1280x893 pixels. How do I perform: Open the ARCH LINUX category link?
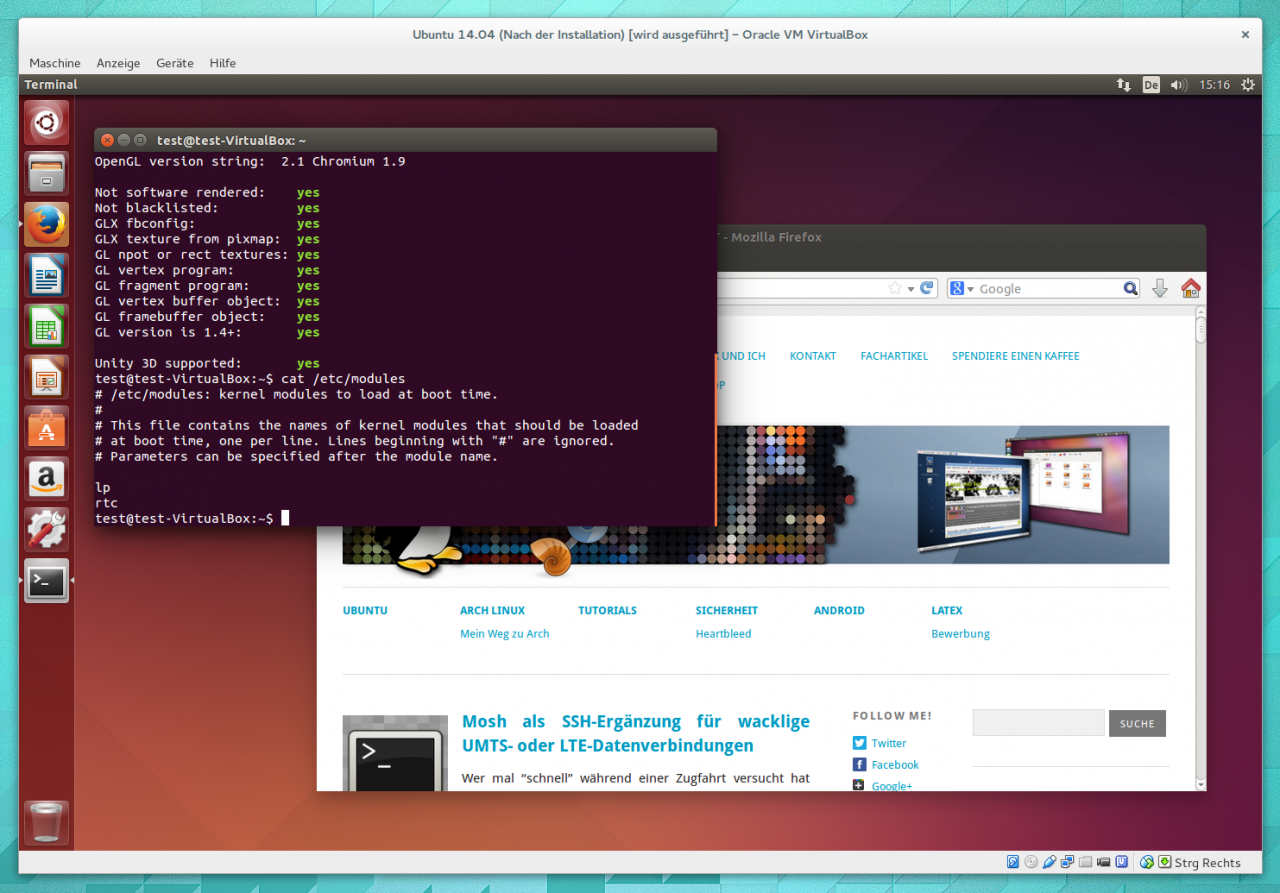[492, 610]
